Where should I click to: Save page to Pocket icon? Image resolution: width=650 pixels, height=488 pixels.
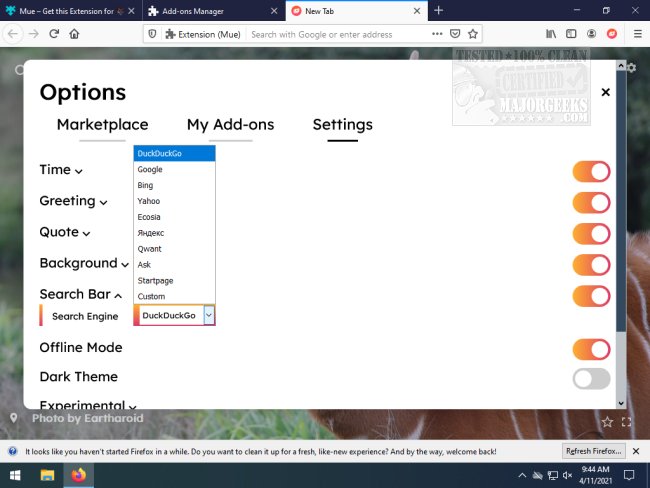coord(455,34)
